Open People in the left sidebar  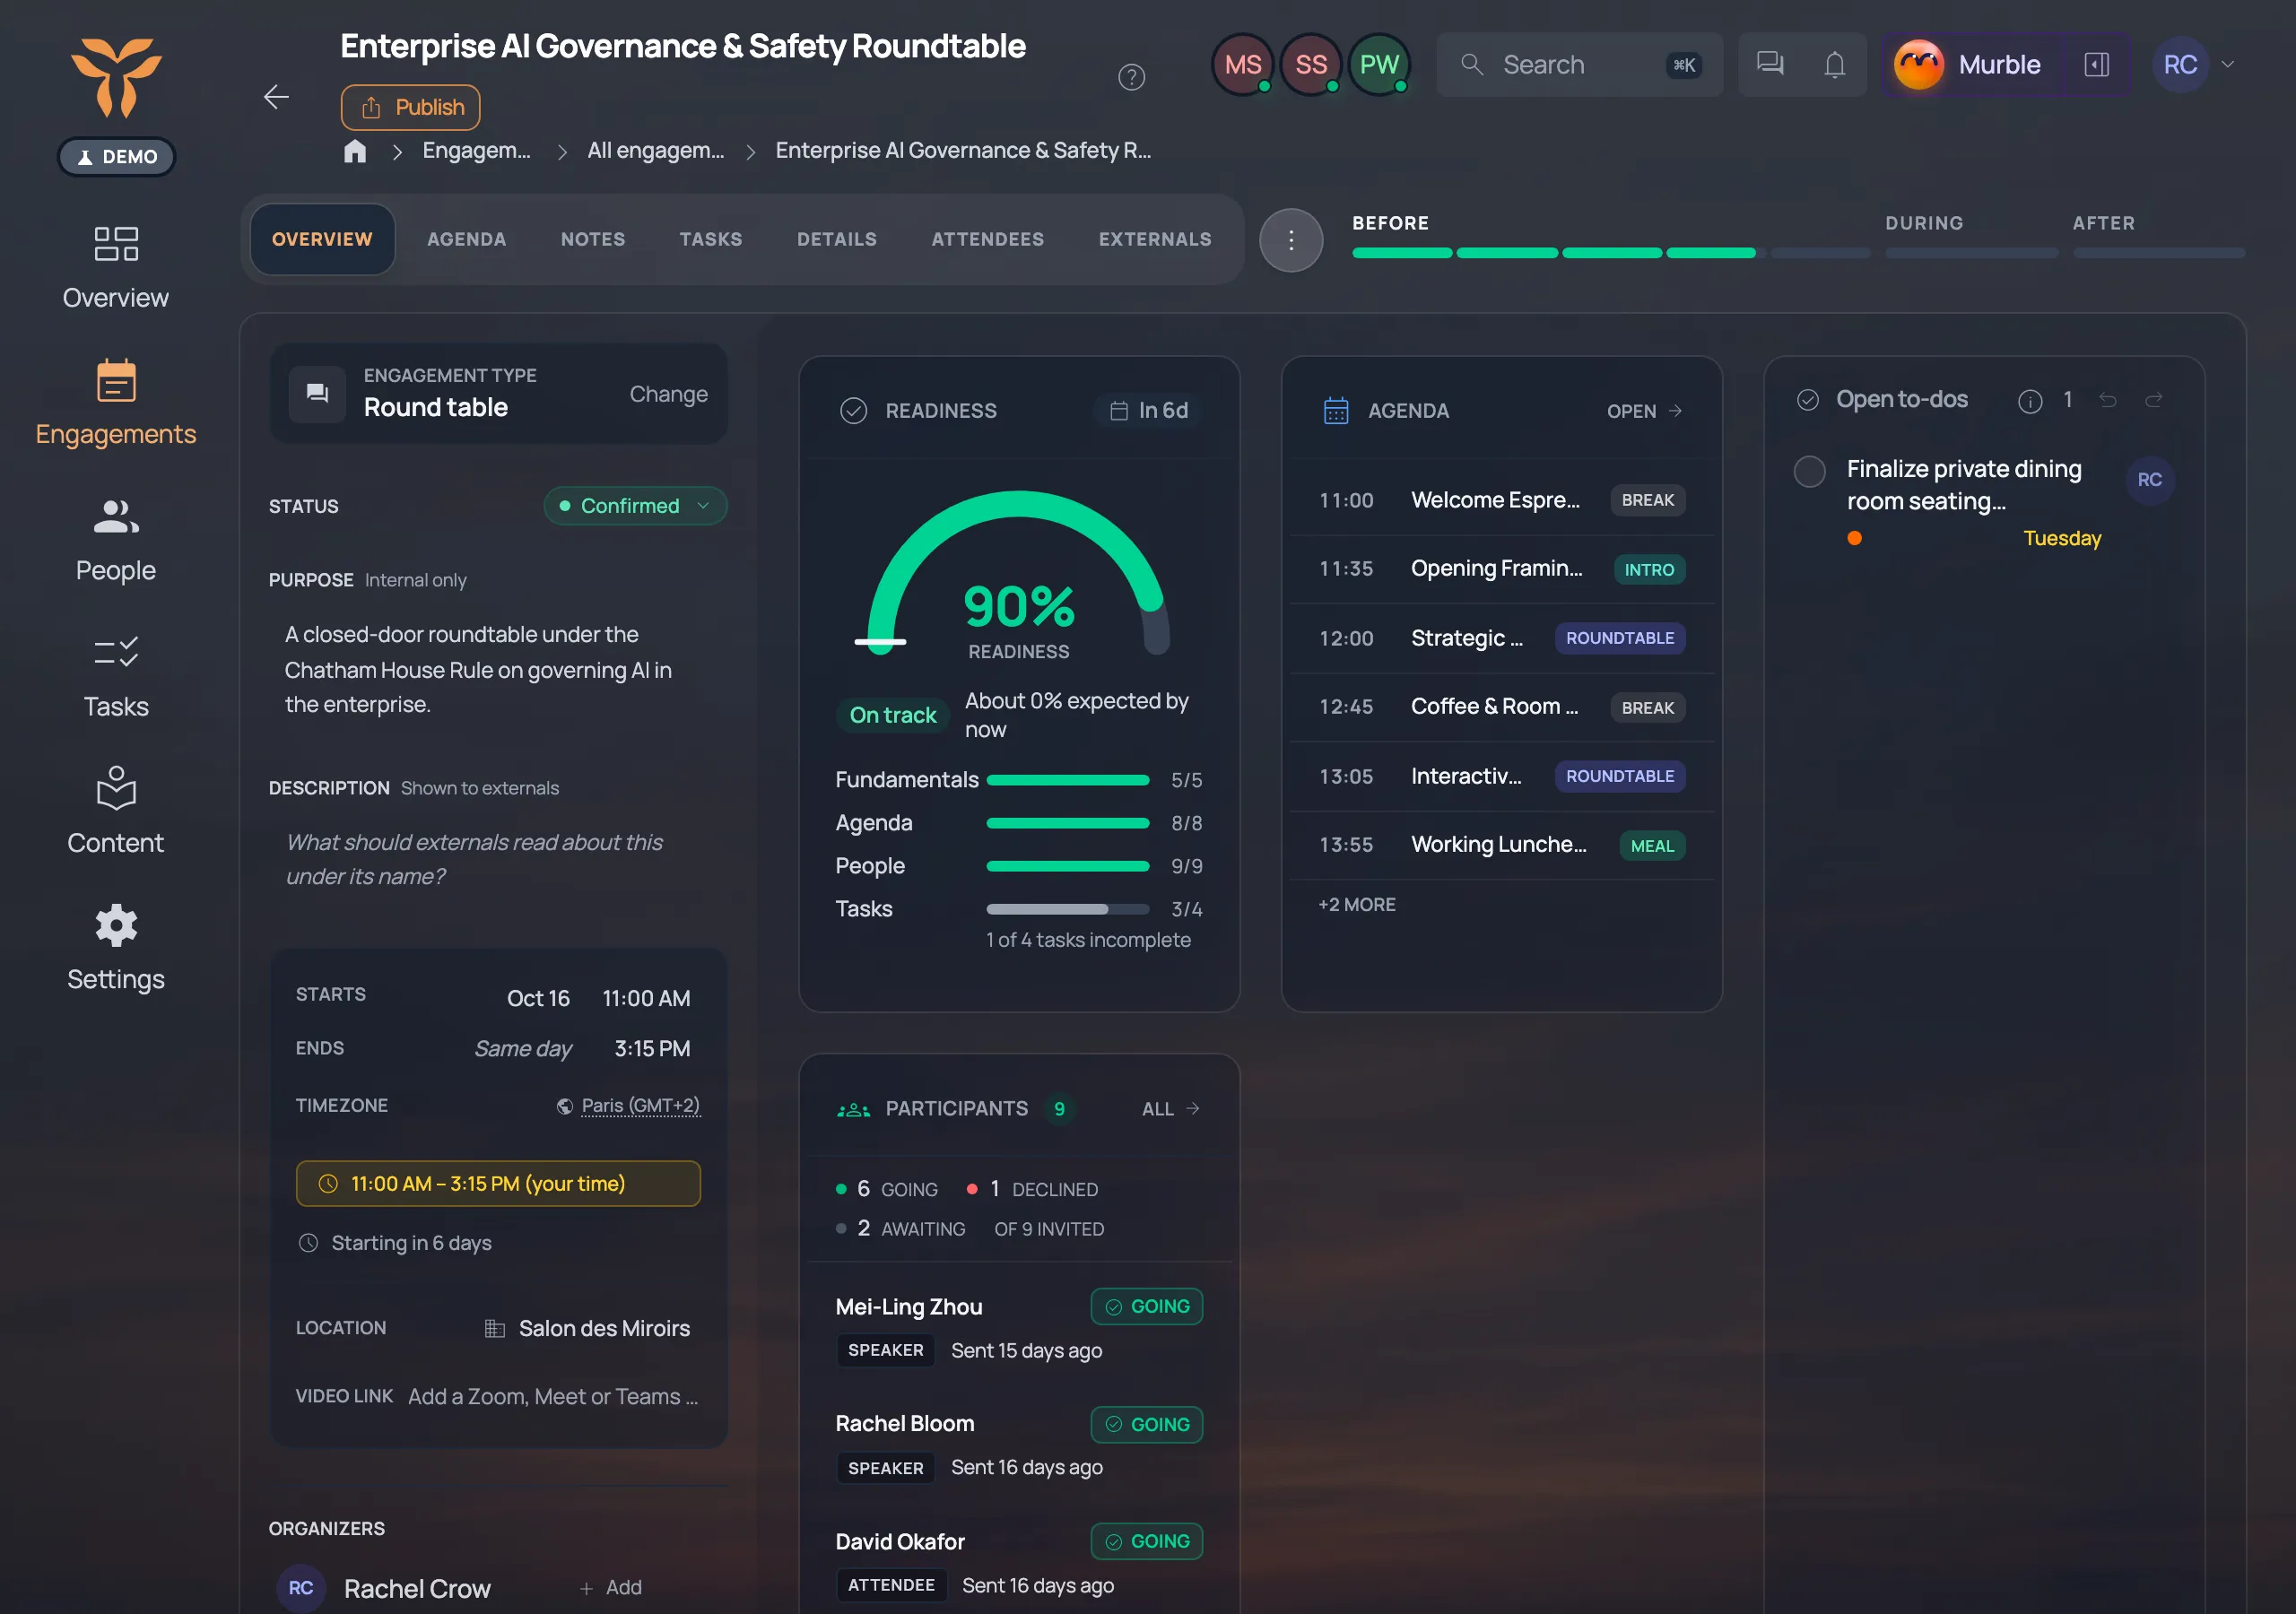[x=116, y=540]
